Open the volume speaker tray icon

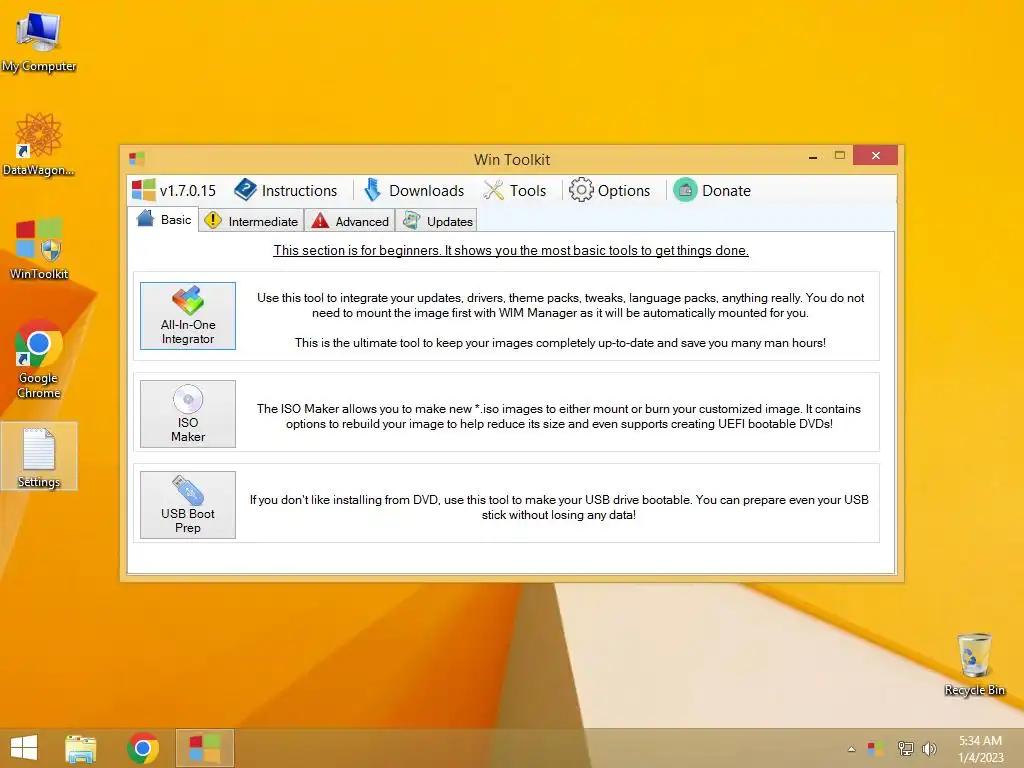[x=929, y=748]
